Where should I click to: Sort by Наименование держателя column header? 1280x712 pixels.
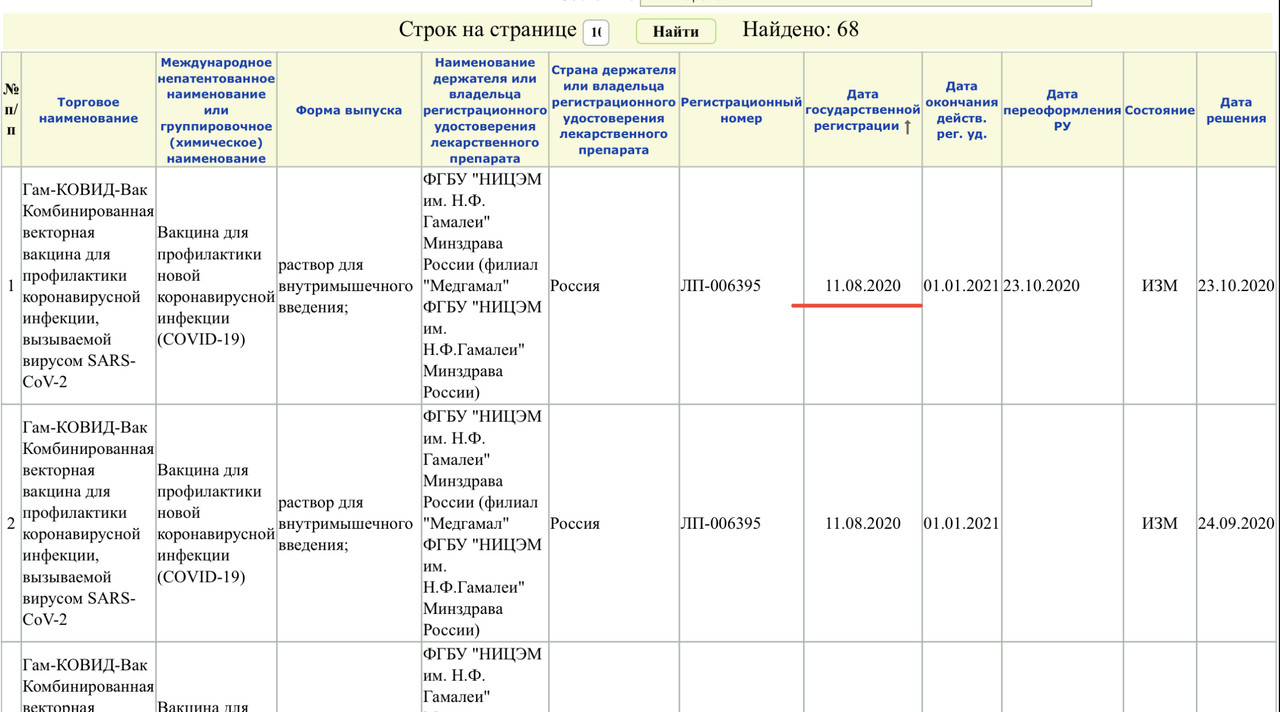coord(485,110)
